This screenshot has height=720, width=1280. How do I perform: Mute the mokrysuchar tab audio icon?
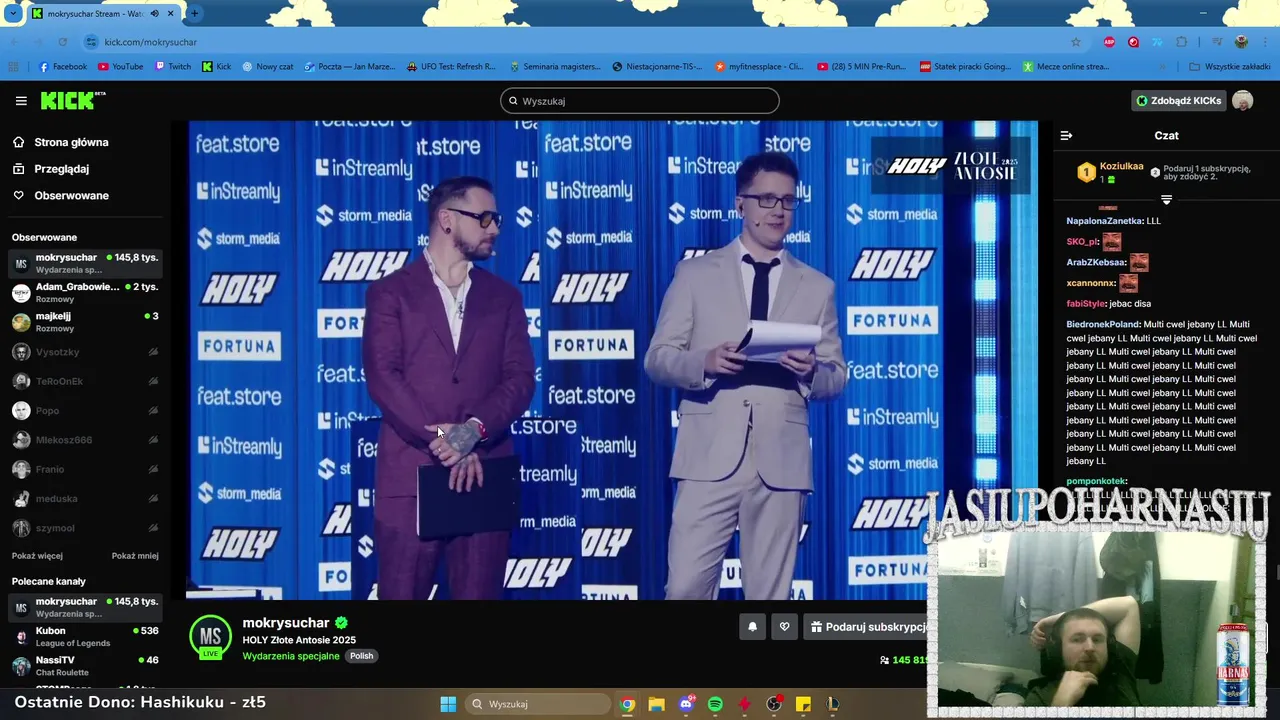[154, 14]
